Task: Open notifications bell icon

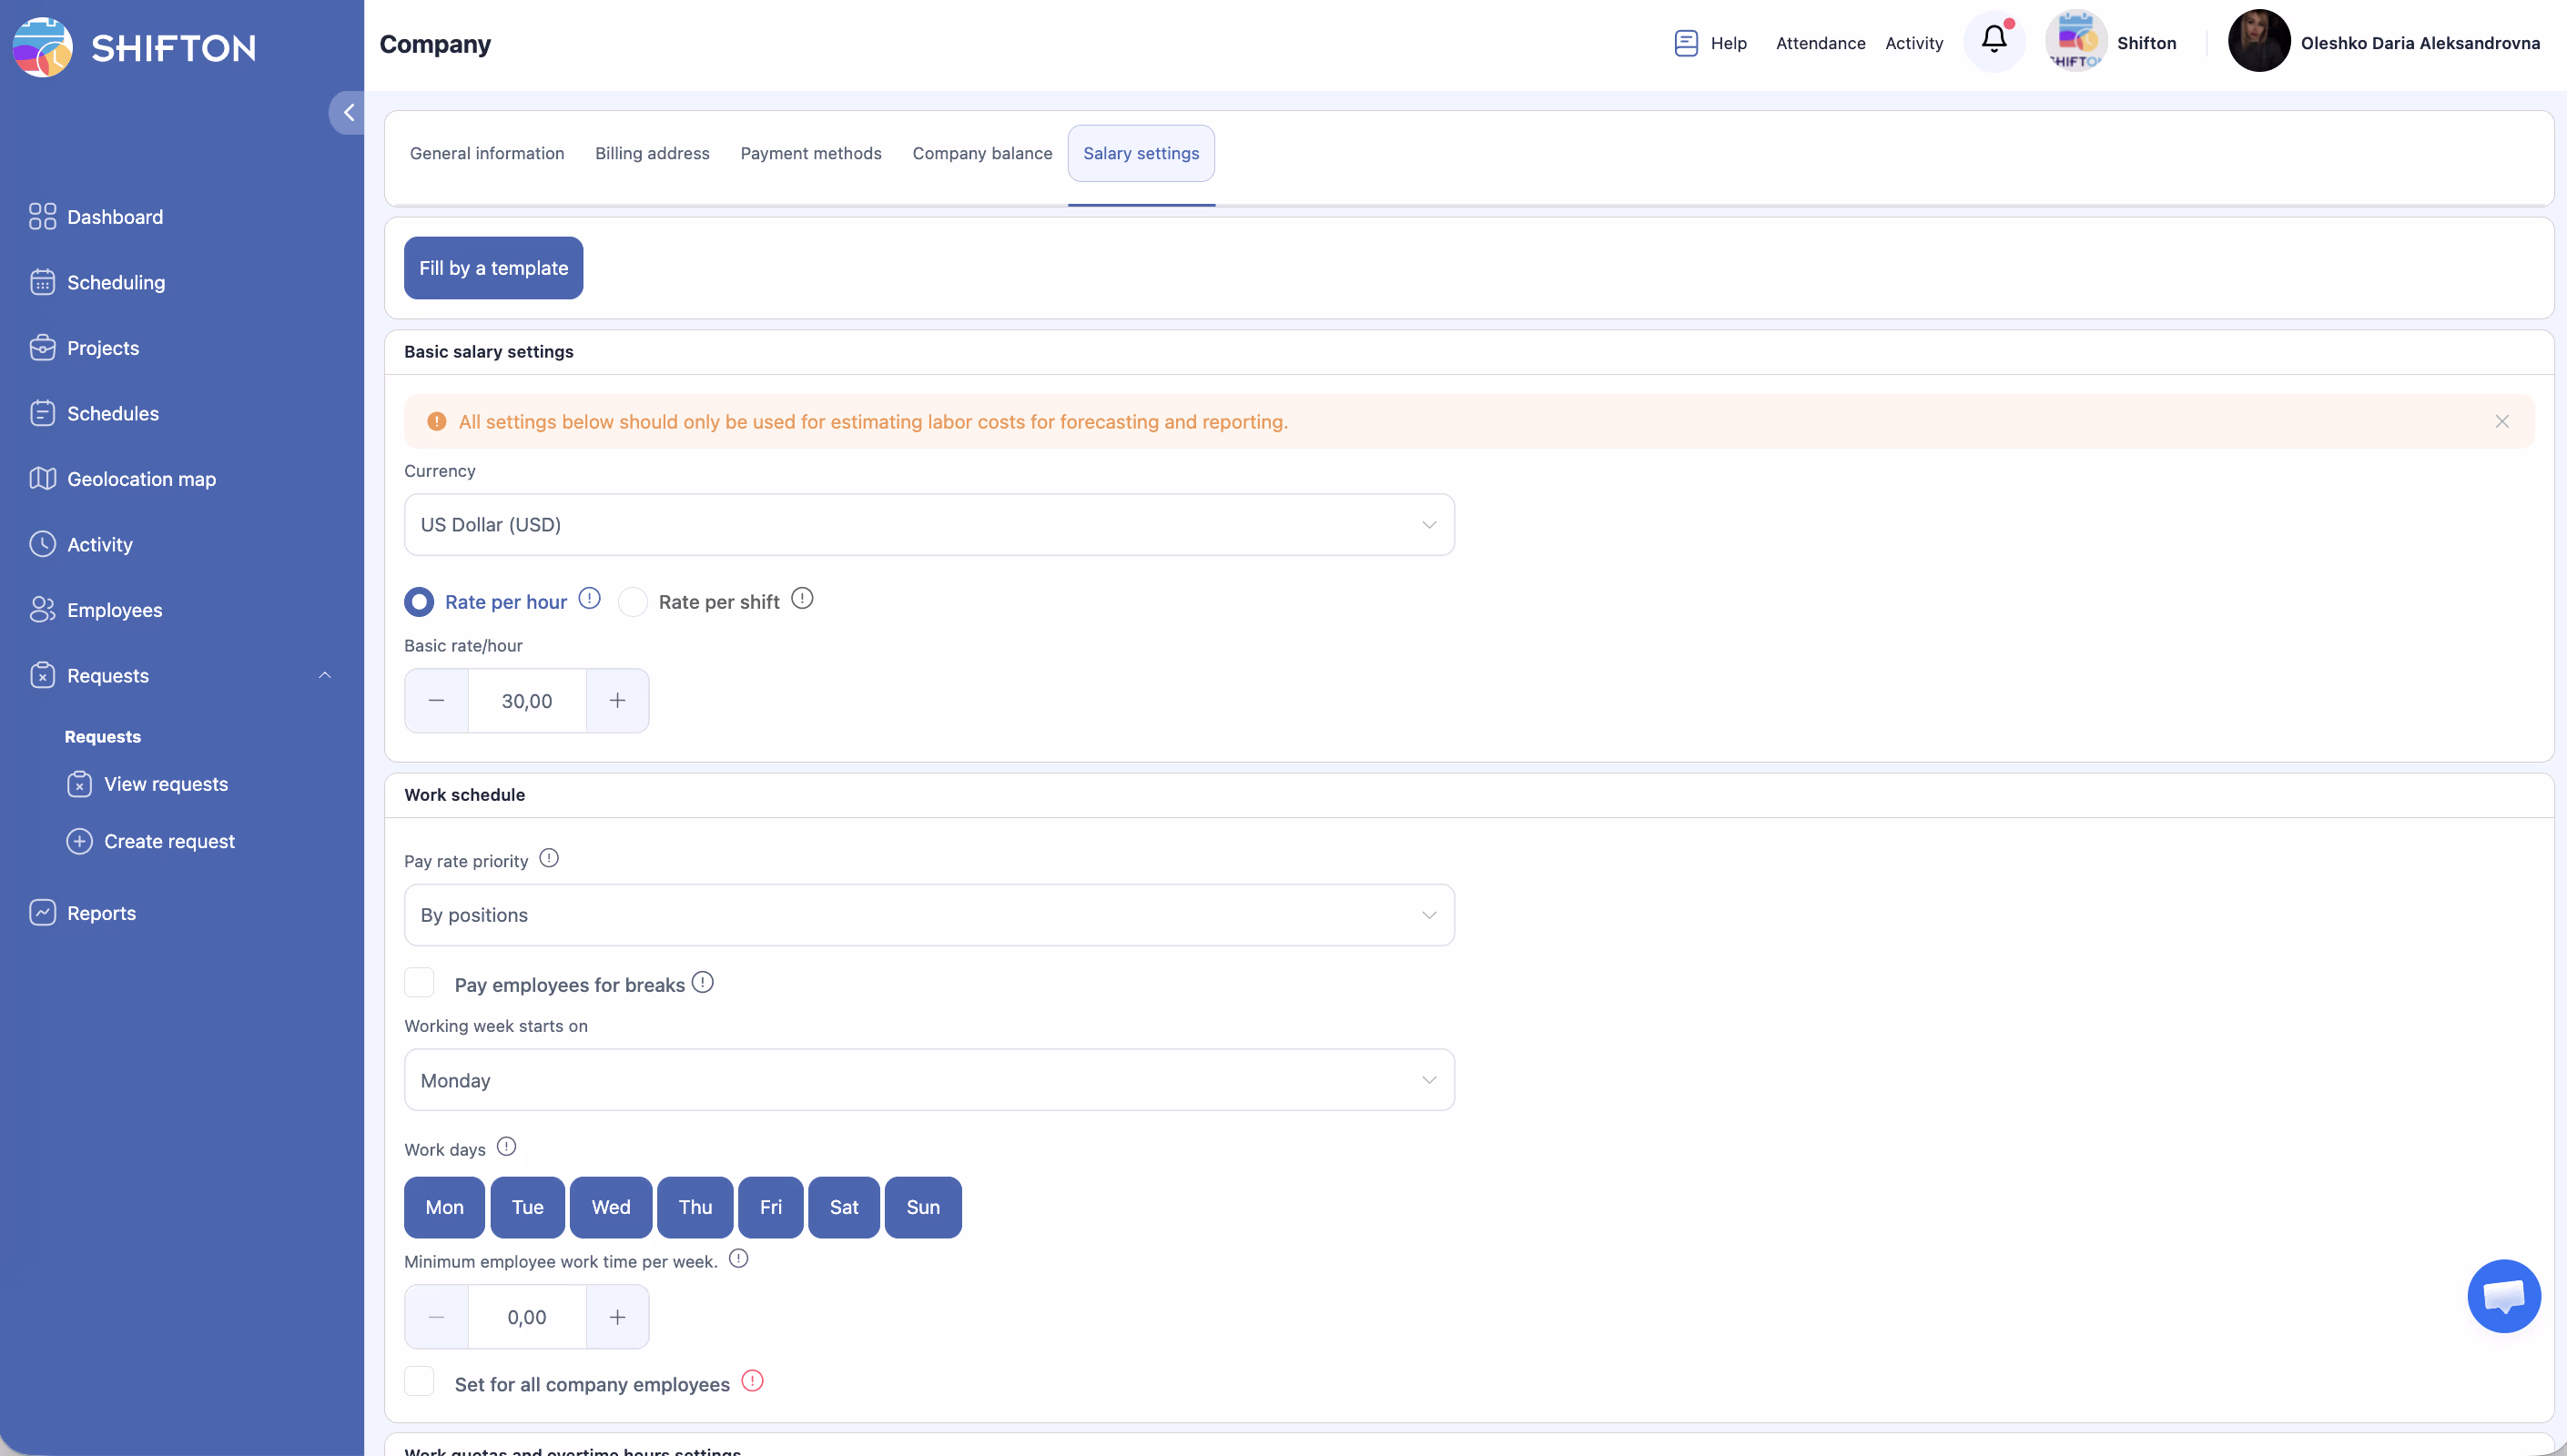Action: click(1993, 40)
